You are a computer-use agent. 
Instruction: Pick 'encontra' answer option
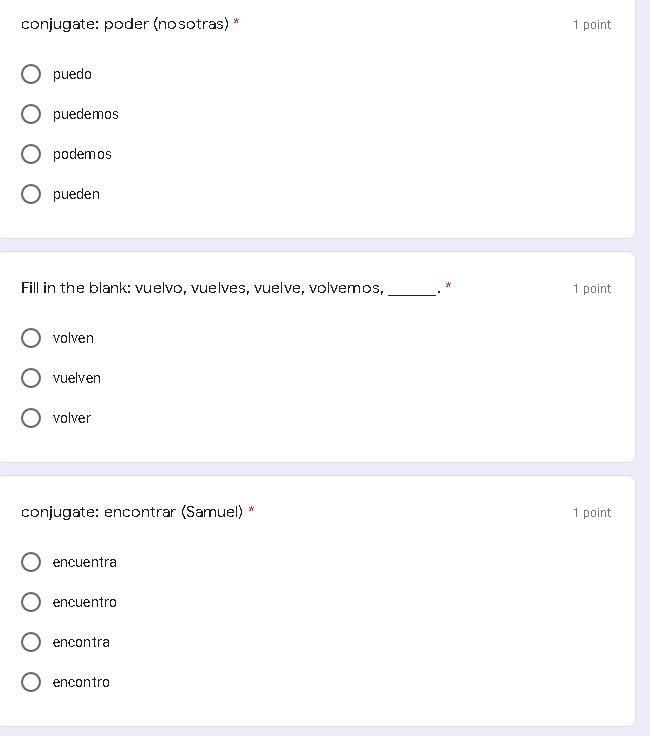click(x=31, y=642)
